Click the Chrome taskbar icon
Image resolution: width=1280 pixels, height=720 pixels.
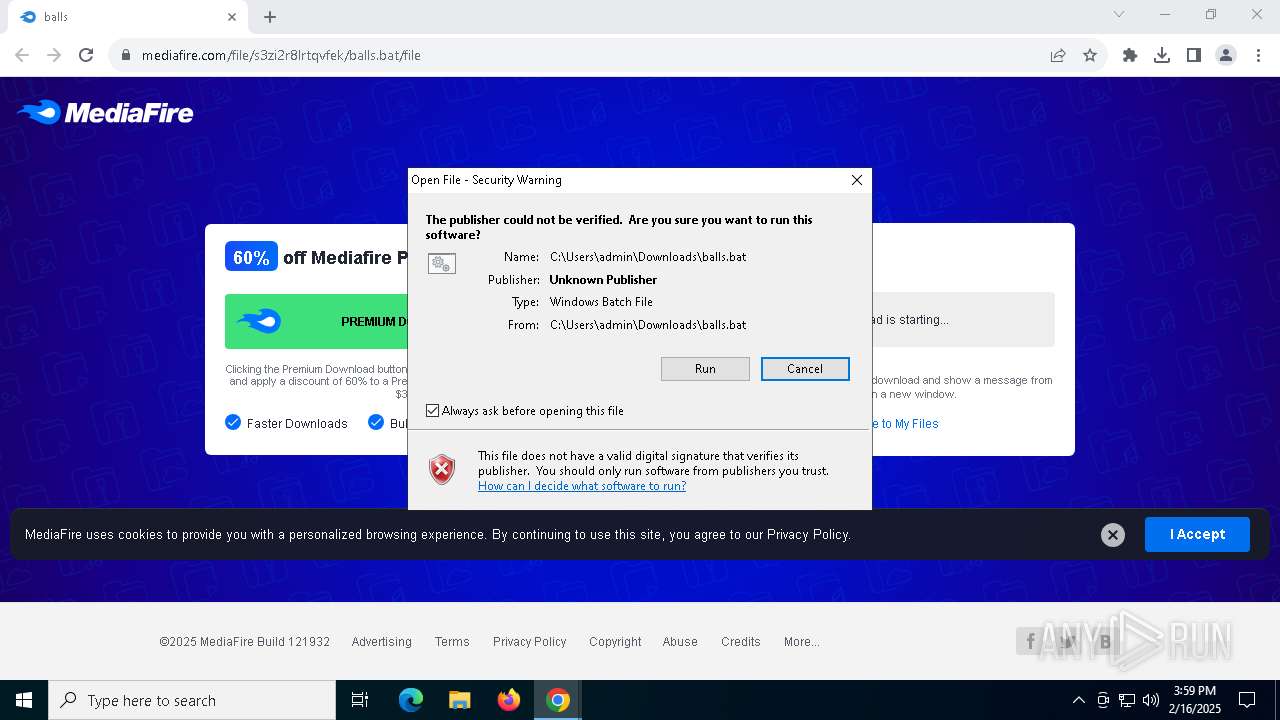pyautogui.click(x=558, y=700)
